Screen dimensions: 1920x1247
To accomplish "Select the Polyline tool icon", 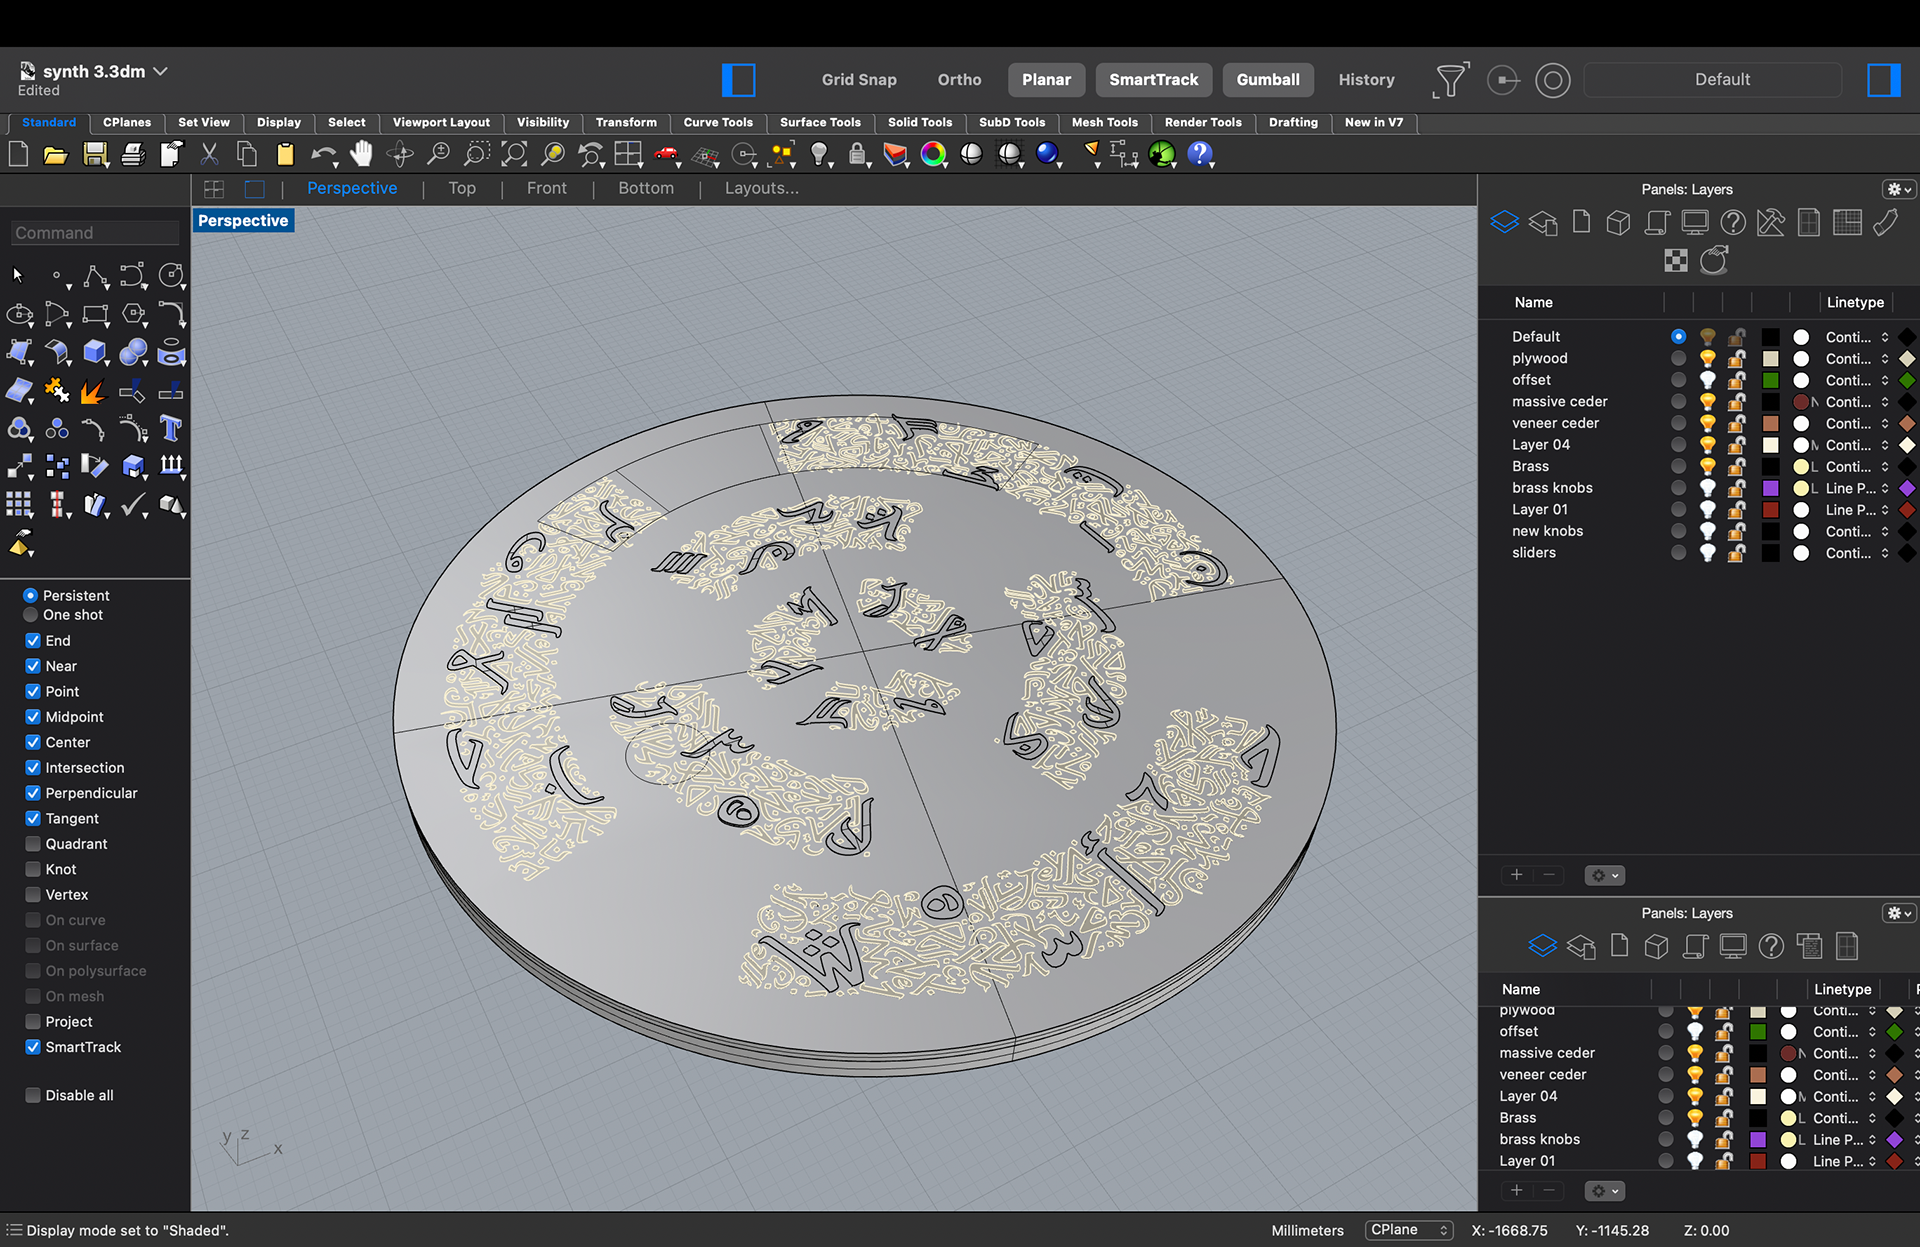I will pos(95,275).
